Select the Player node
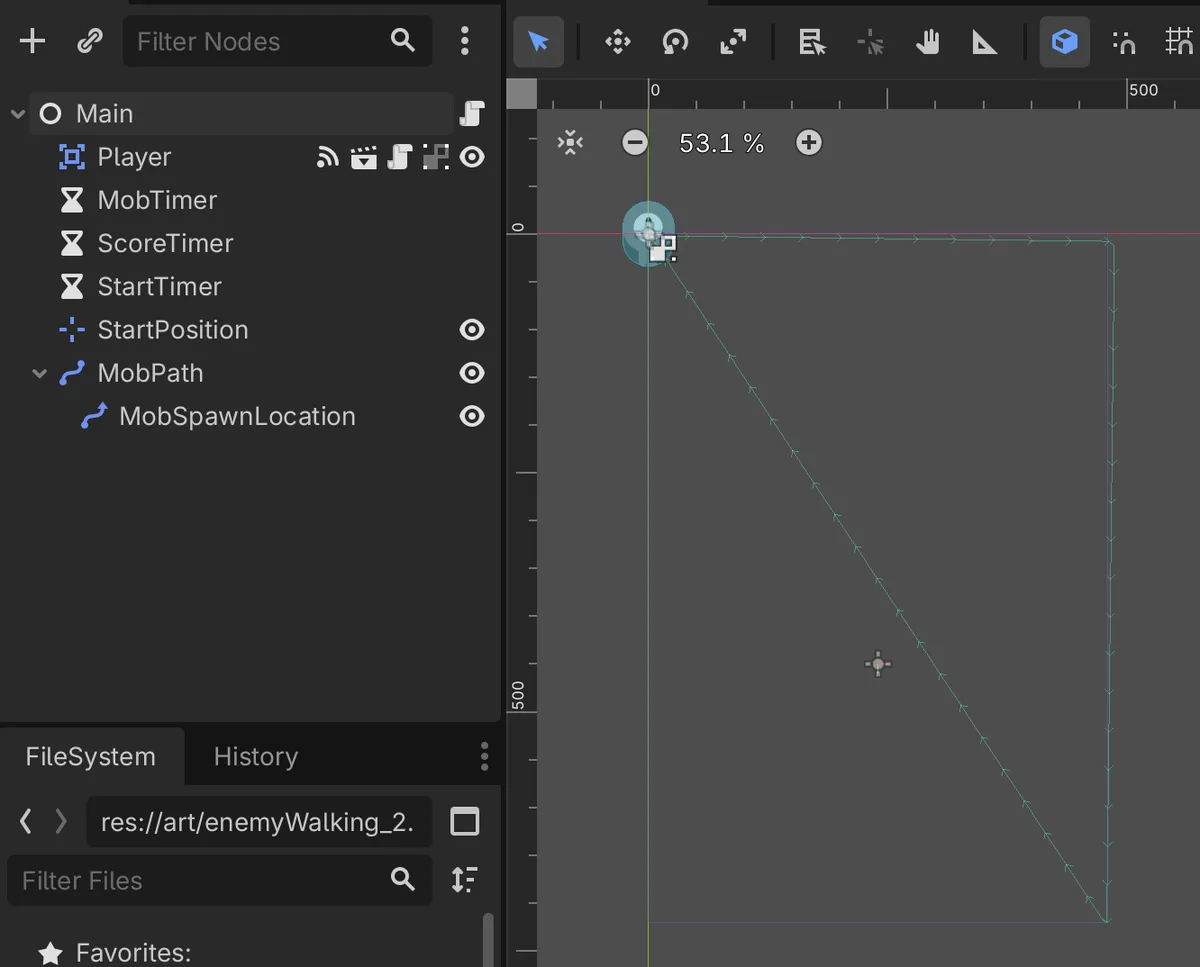The image size is (1200, 967). pyautogui.click(x=134, y=157)
